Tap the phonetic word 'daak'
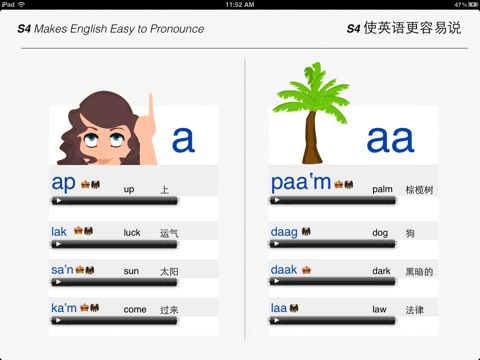This screenshot has height=360, width=480. coord(284,269)
